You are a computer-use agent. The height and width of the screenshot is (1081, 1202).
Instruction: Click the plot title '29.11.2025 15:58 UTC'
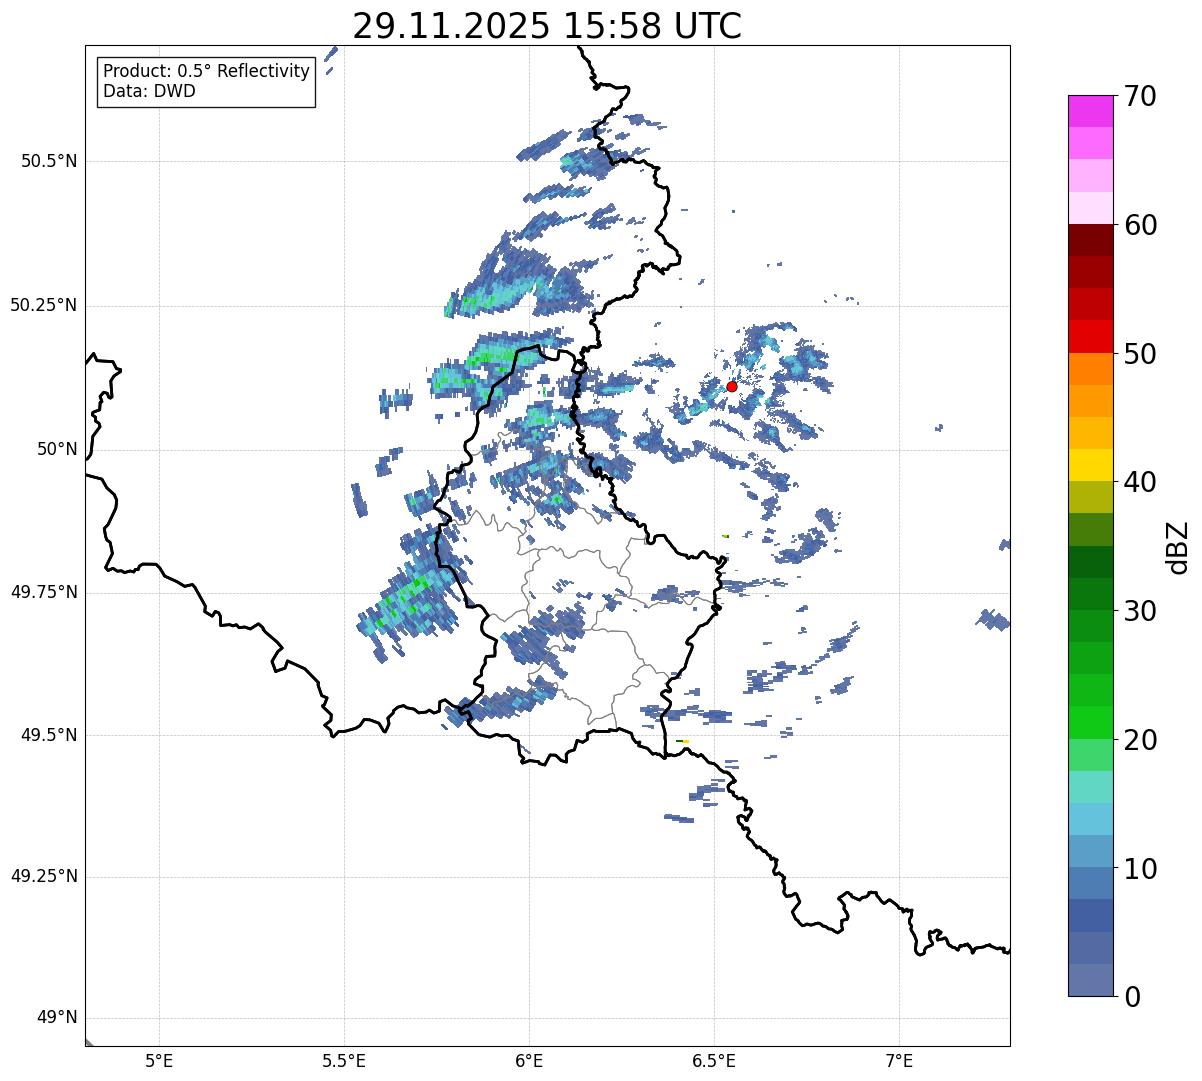(547, 26)
